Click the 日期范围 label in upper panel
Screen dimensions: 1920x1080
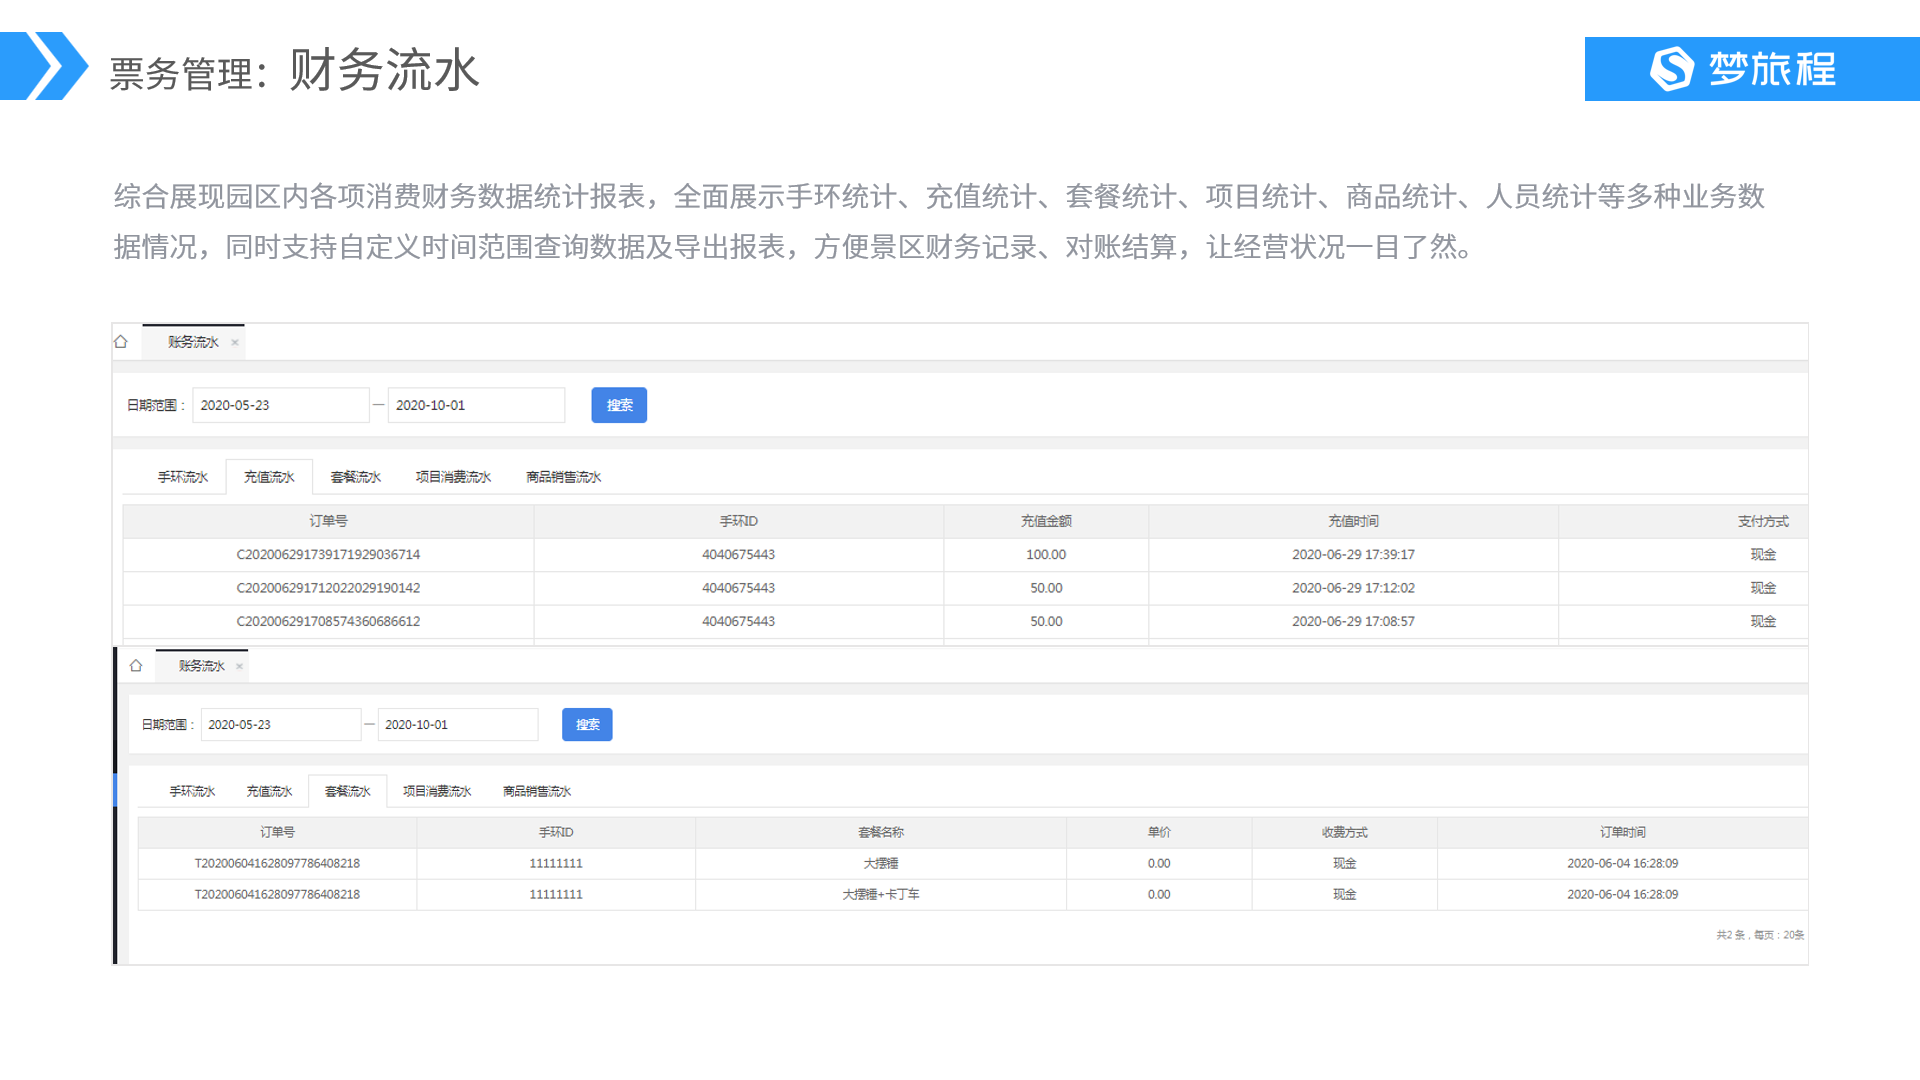(x=155, y=405)
